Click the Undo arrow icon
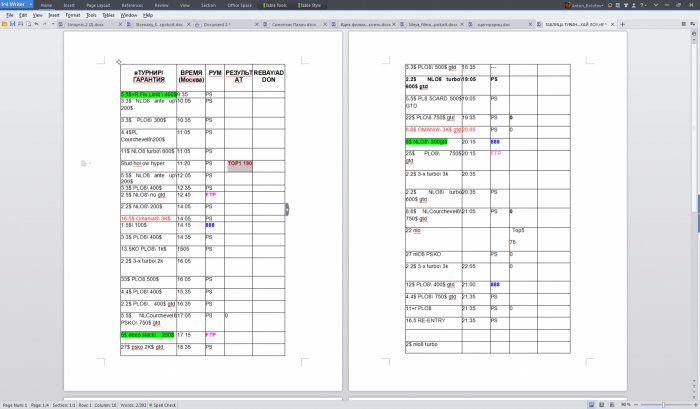Screen dimensions: 700x409 coord(37,24)
